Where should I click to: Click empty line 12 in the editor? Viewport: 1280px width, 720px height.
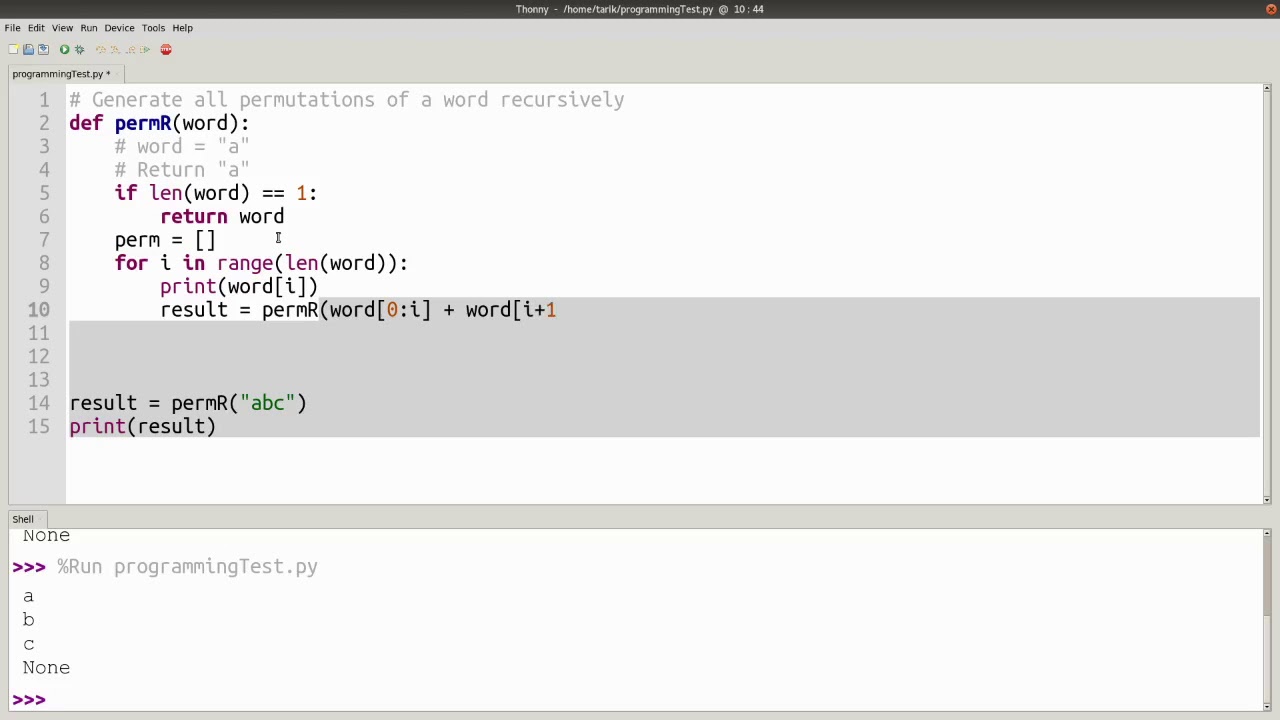(664, 356)
